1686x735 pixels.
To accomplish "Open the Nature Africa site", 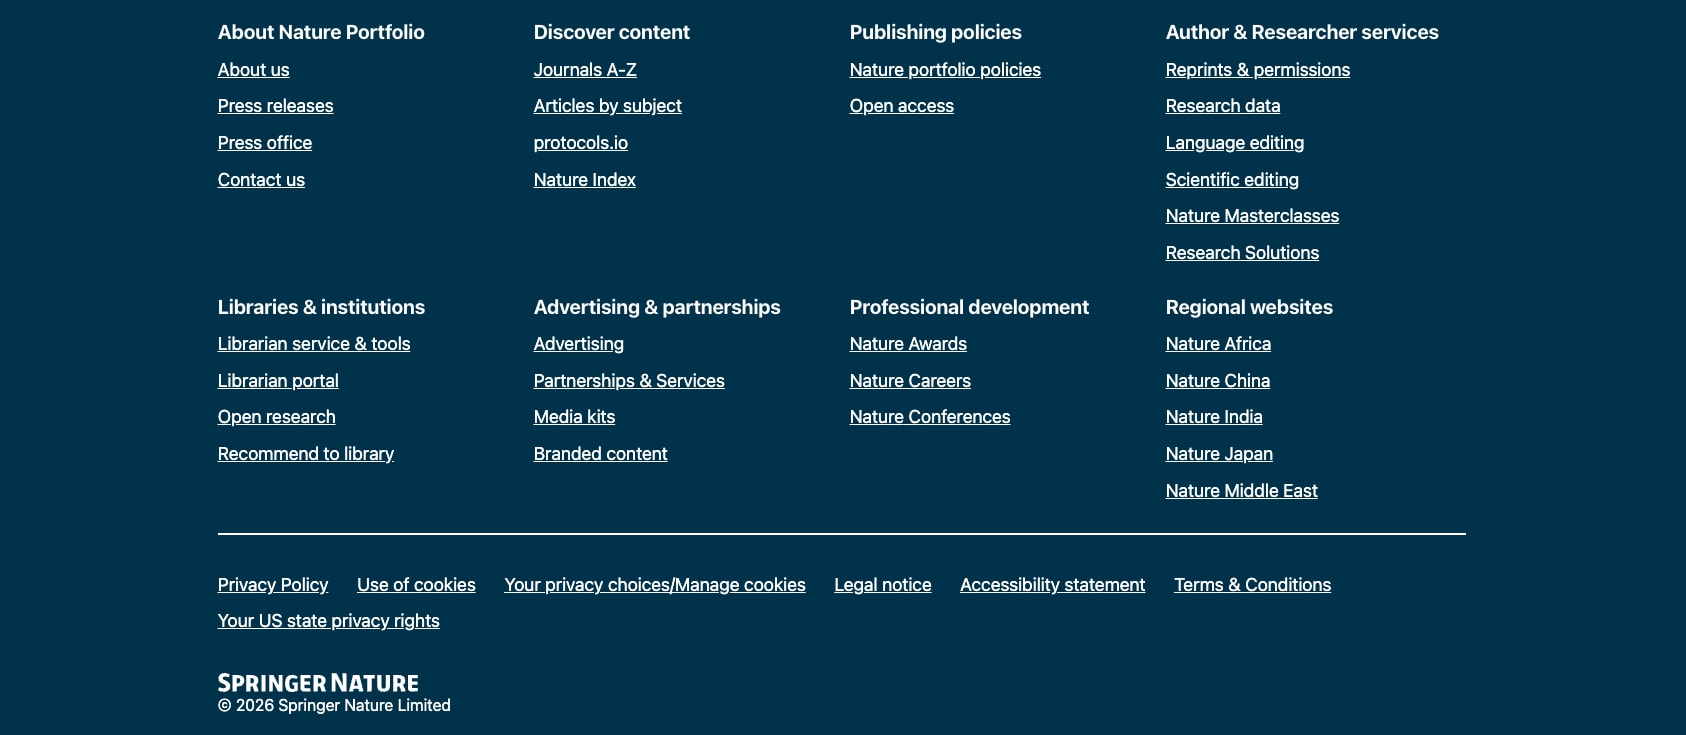I will (x=1218, y=344).
